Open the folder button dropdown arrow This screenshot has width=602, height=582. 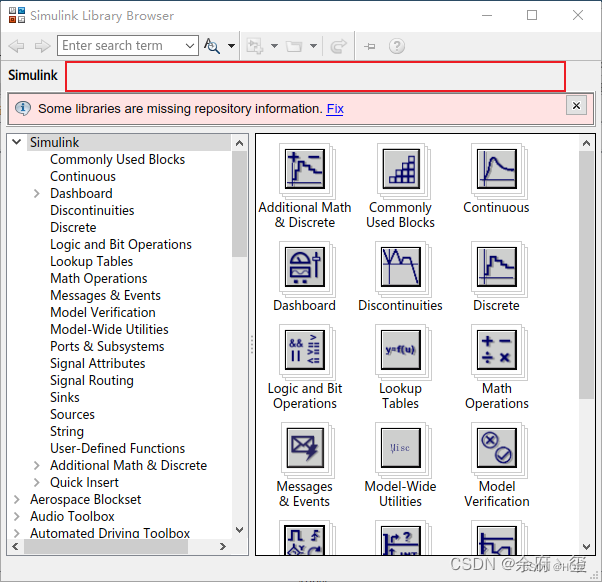[x=314, y=46]
